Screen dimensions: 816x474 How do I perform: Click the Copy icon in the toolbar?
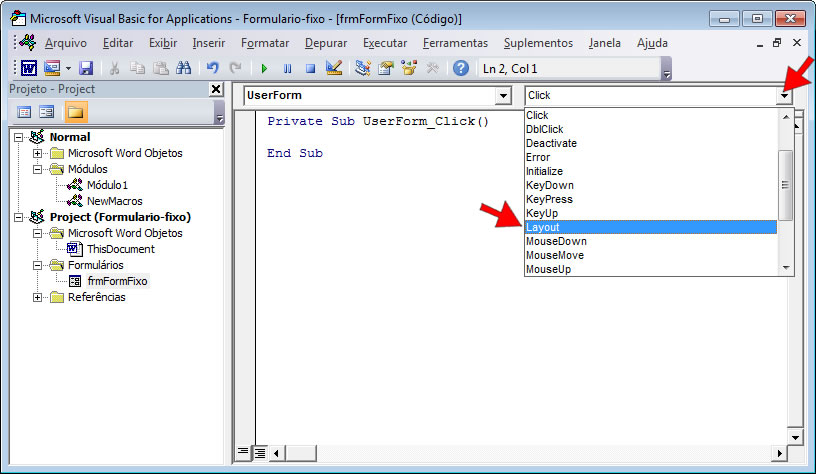click(137, 68)
